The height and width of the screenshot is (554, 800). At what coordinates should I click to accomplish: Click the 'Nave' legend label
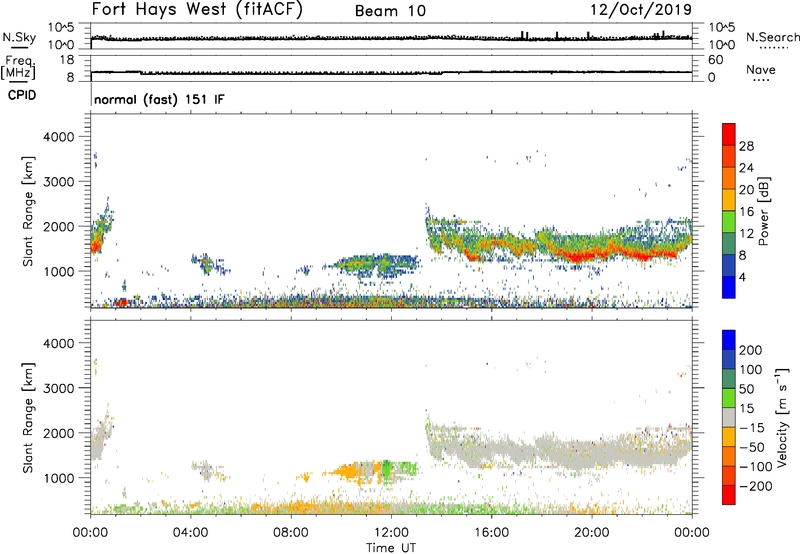click(x=761, y=69)
